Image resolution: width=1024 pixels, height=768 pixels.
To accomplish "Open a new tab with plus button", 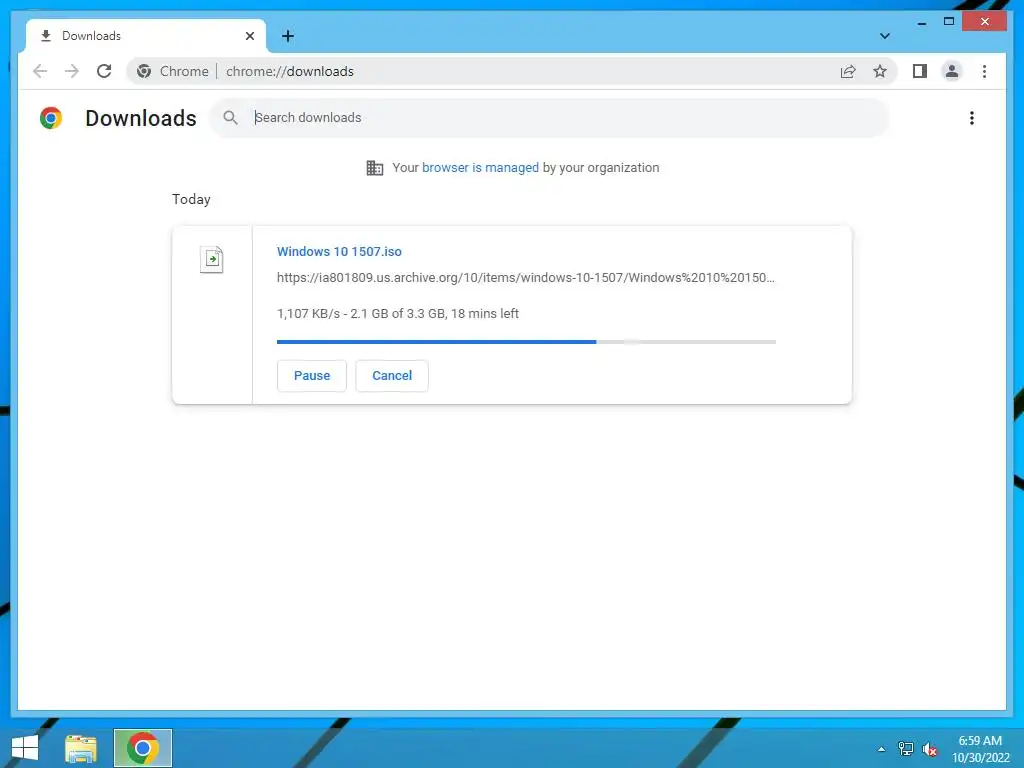I will click(288, 36).
